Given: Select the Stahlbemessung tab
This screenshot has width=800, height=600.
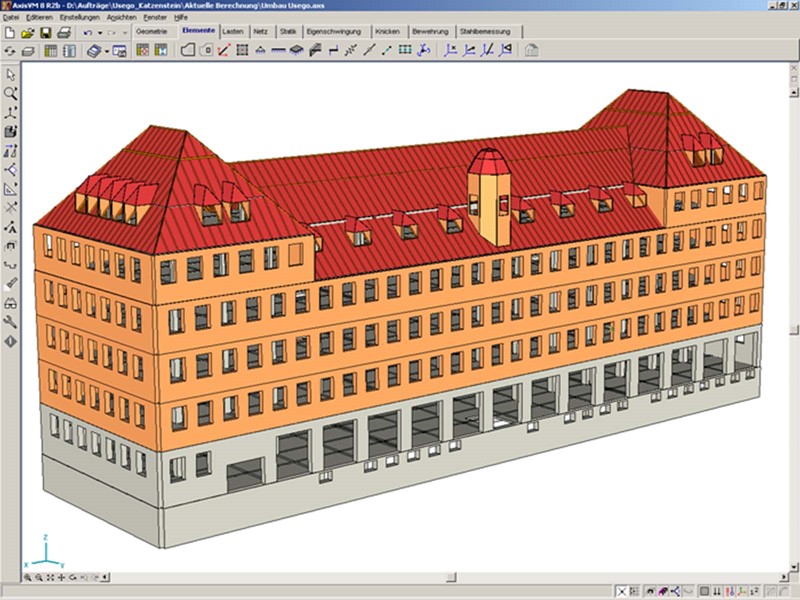Looking at the screenshot, I should [x=485, y=32].
